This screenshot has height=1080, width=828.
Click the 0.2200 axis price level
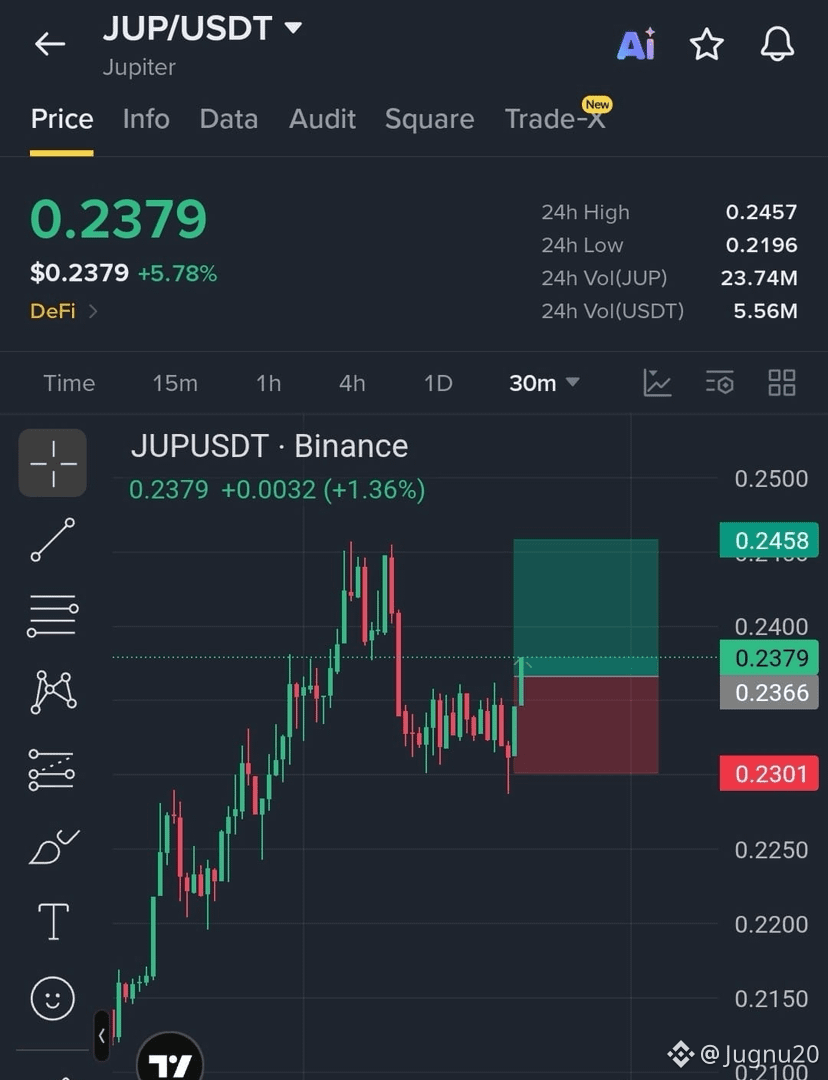point(771,924)
